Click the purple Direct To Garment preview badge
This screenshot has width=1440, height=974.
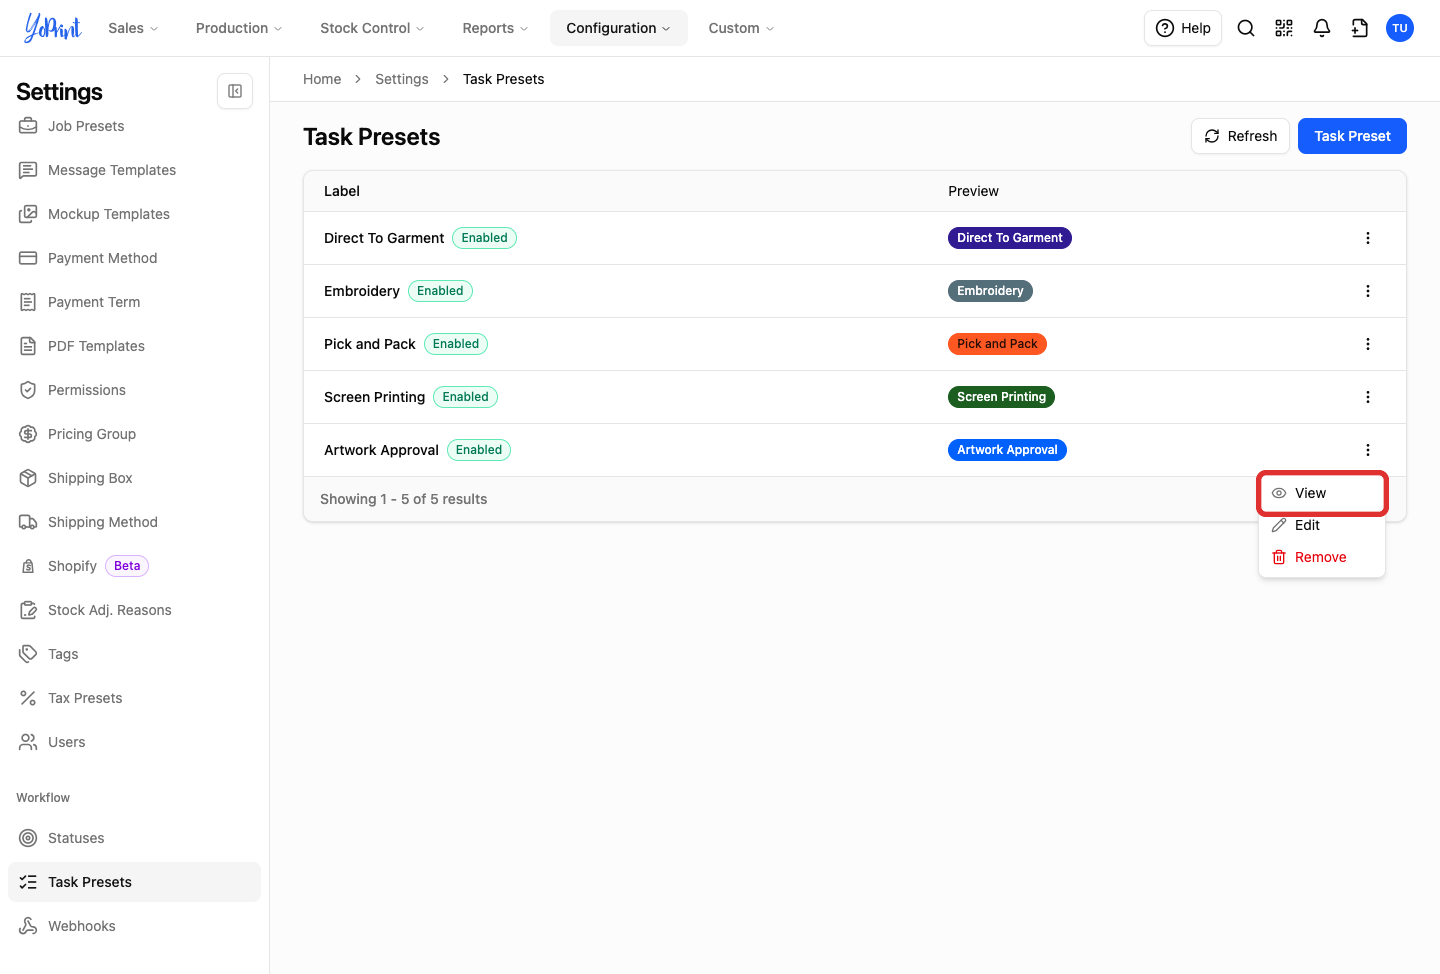point(1010,238)
